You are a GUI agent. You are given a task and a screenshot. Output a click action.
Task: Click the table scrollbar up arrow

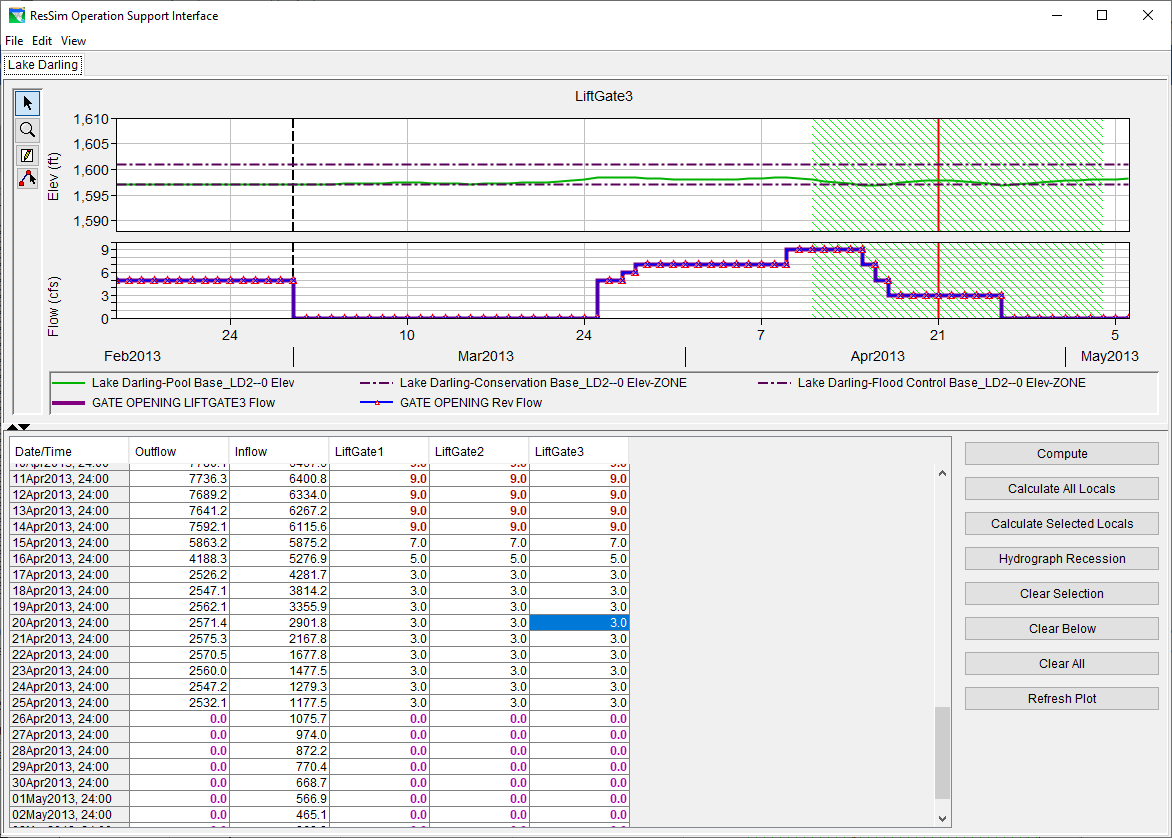click(x=942, y=473)
